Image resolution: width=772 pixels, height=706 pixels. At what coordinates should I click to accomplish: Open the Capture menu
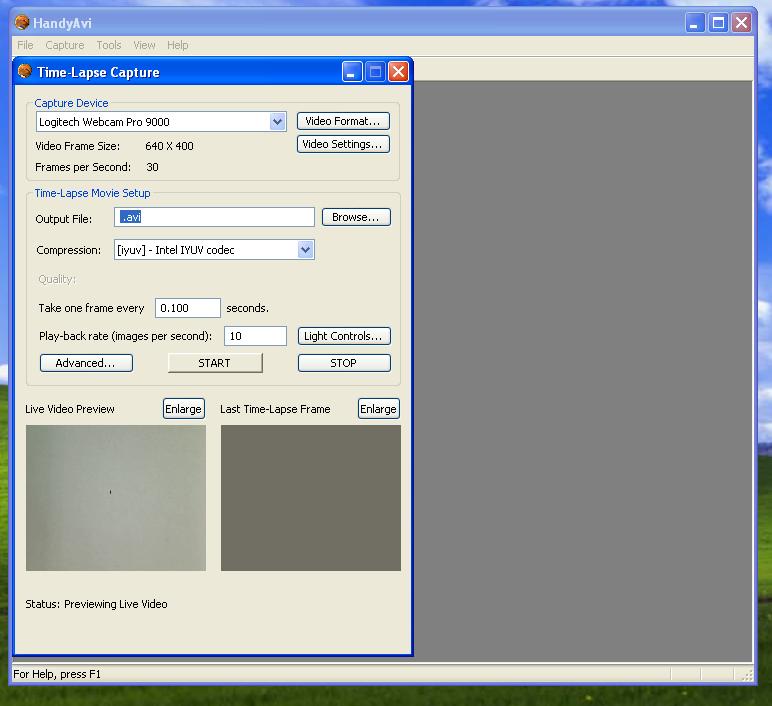65,45
